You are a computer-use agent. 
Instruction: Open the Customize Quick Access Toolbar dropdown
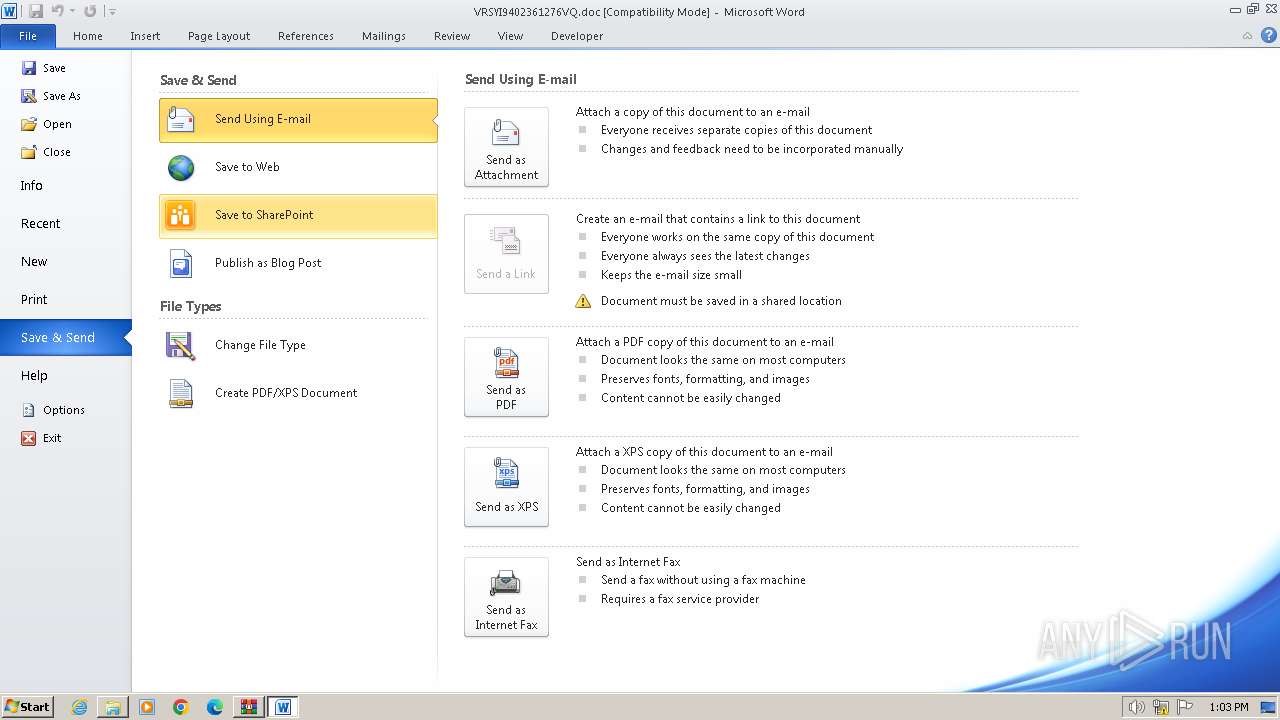tap(112, 12)
